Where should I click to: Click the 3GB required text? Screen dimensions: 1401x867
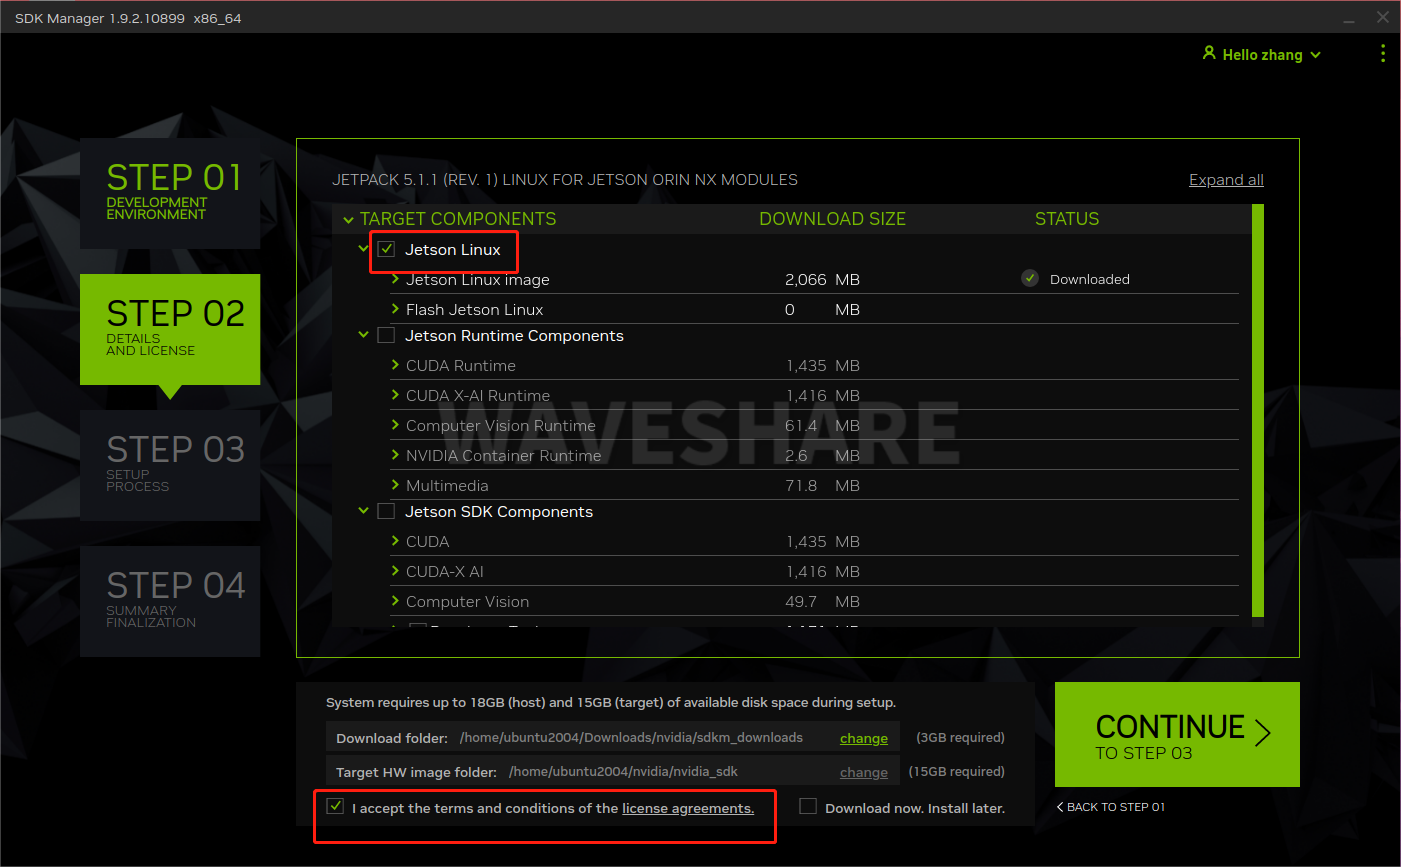960,737
